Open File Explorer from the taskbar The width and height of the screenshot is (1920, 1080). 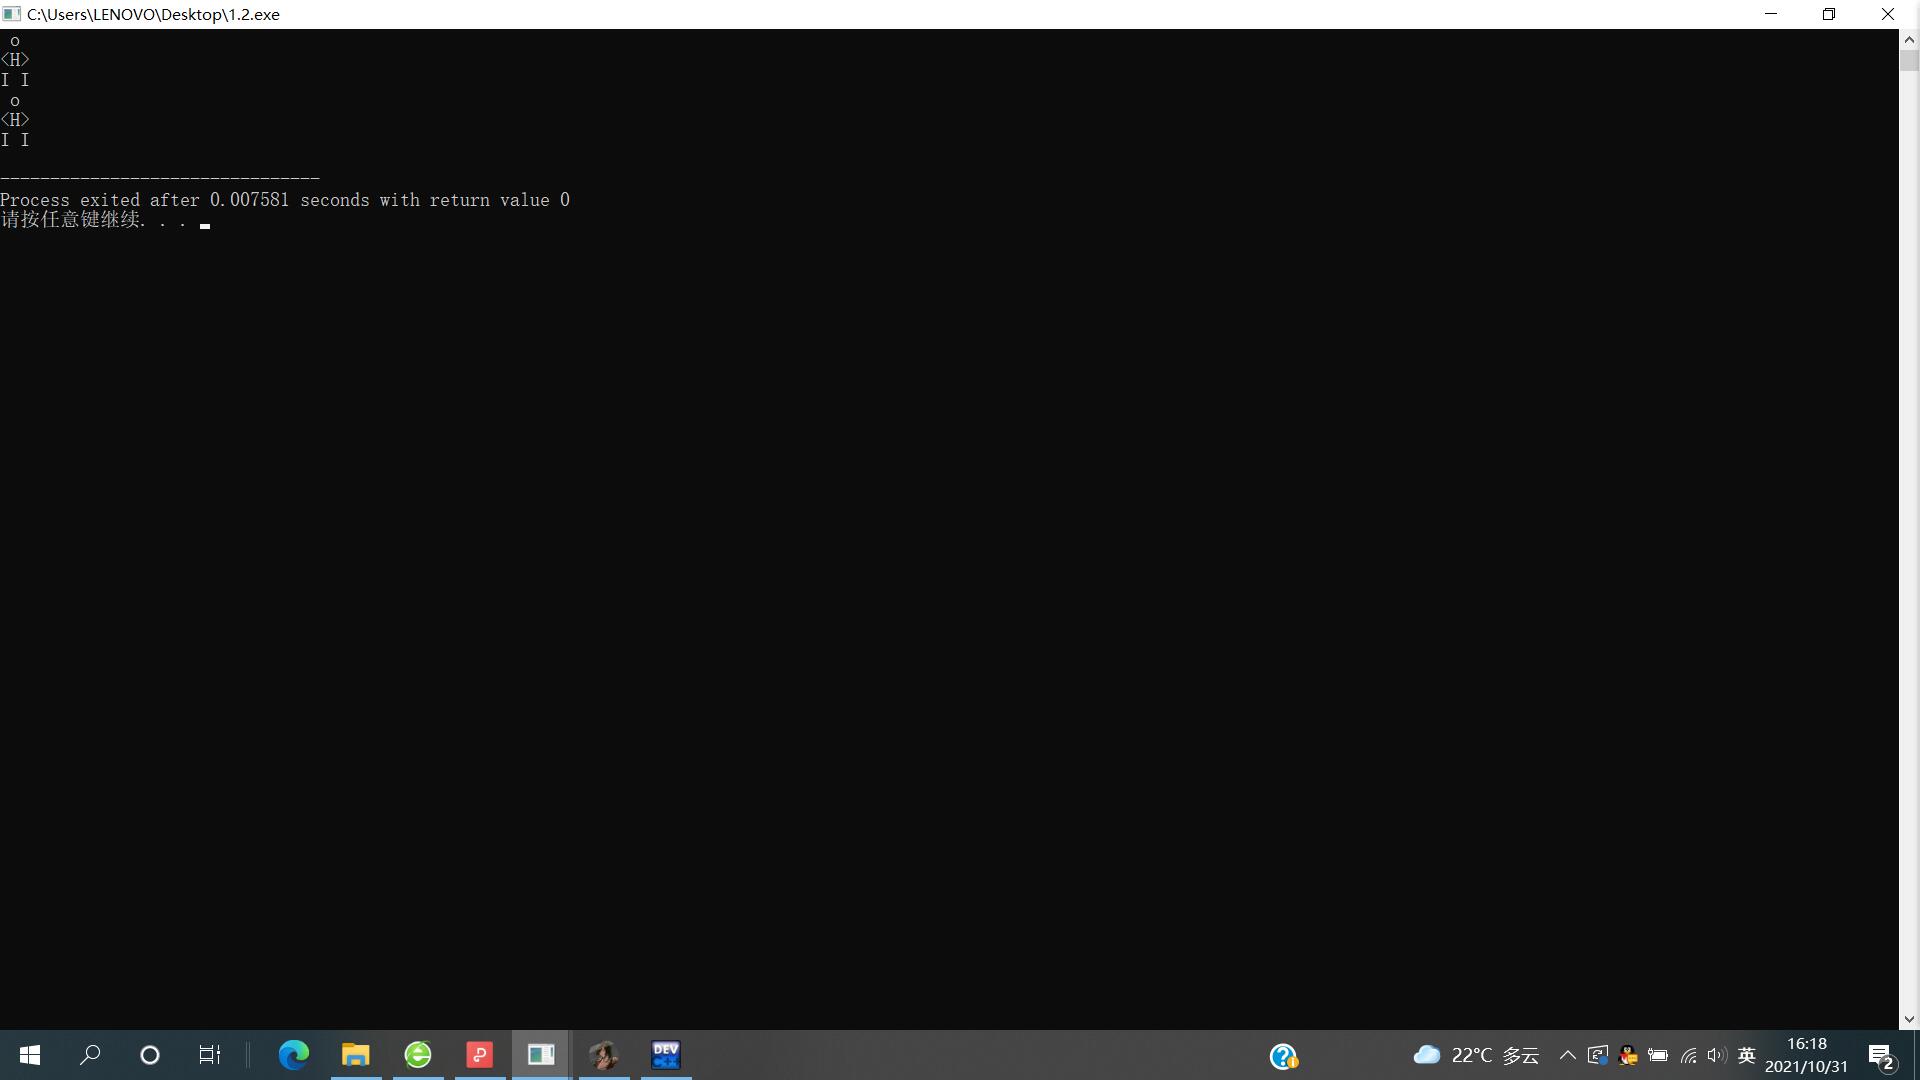point(356,1055)
